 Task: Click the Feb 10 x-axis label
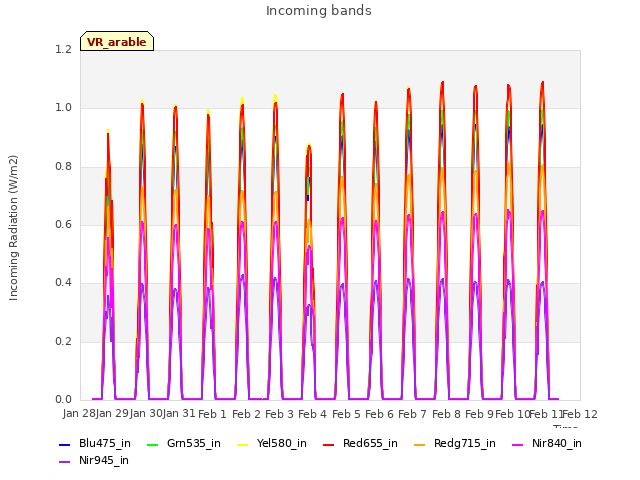[512, 414]
